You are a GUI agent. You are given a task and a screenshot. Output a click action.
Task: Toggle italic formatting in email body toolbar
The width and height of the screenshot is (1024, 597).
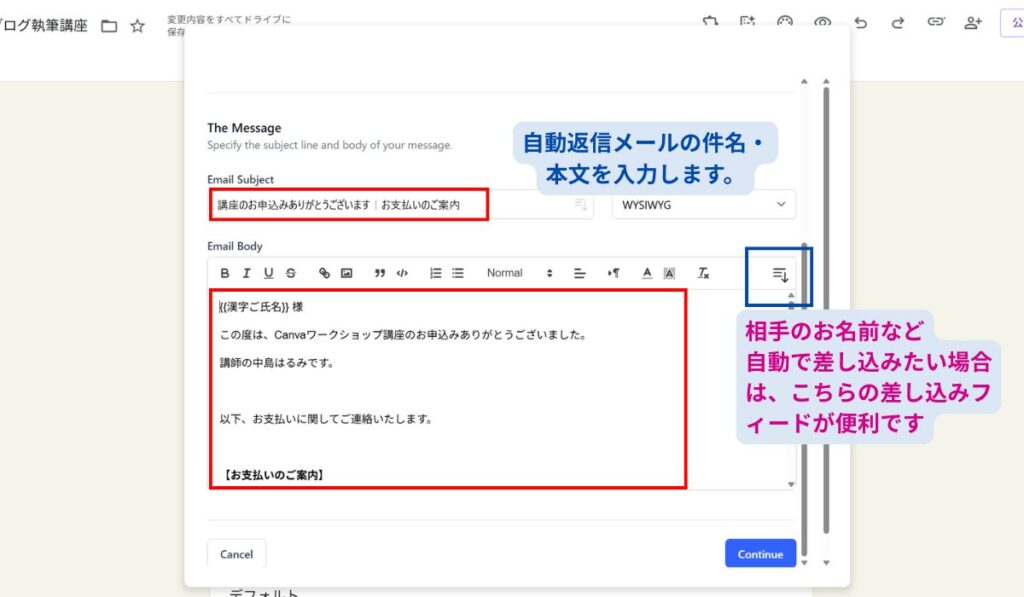(x=246, y=273)
